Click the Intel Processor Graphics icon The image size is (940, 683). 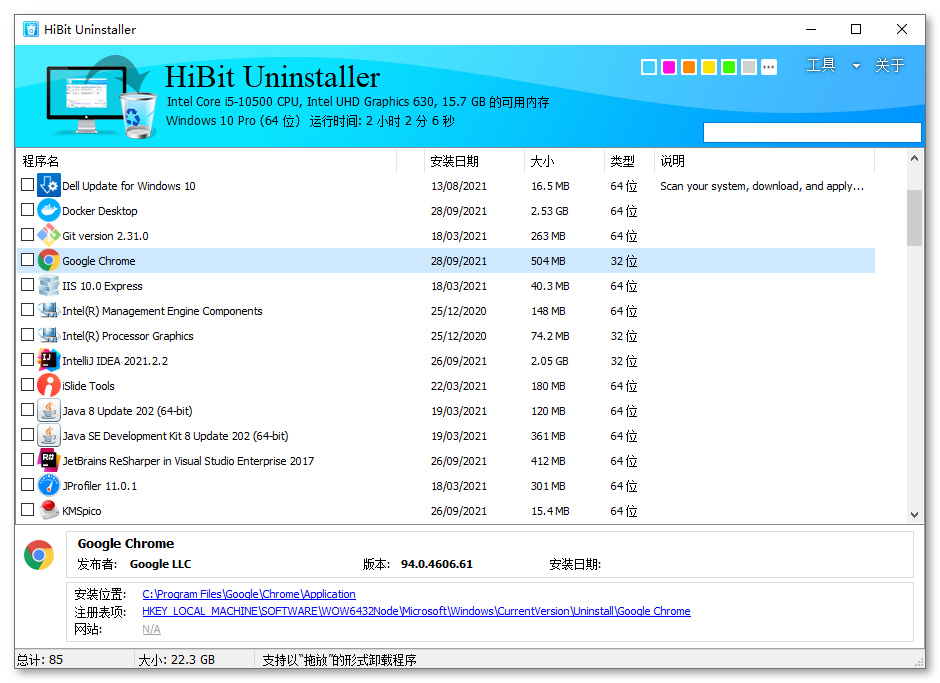(x=49, y=335)
